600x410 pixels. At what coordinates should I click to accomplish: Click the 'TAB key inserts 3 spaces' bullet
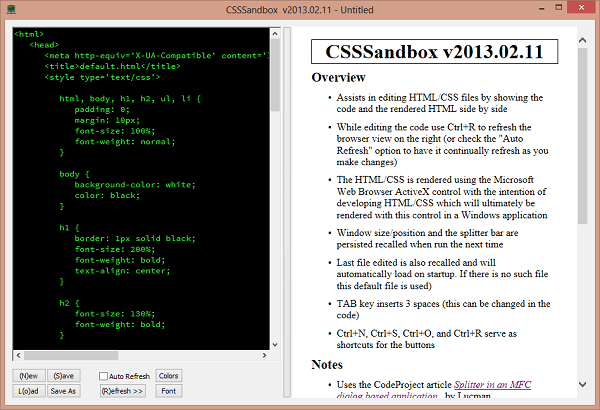(443, 309)
